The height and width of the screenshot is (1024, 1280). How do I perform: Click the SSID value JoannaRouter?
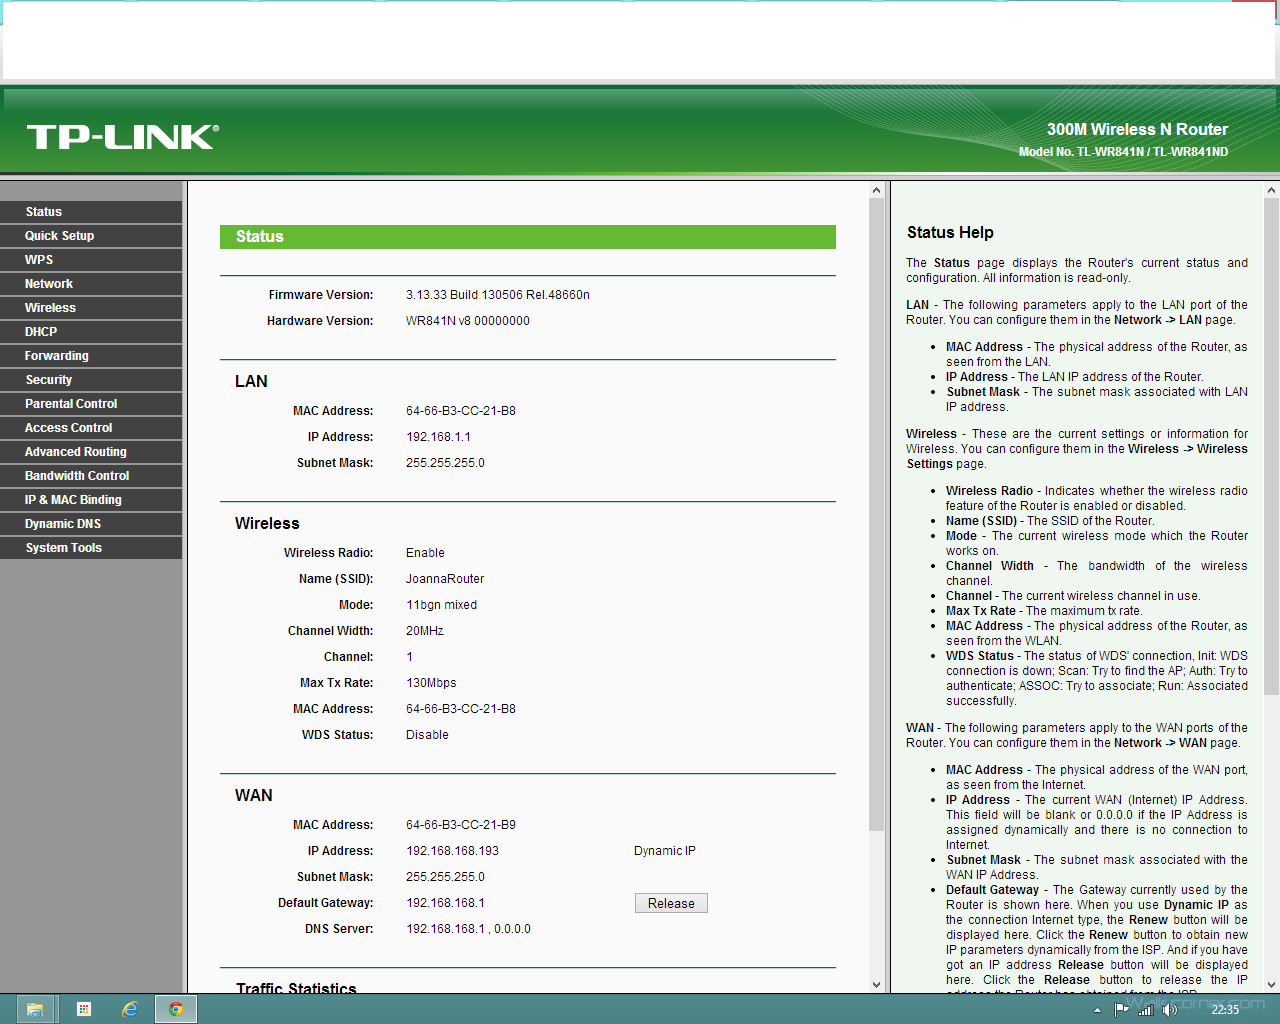(x=445, y=579)
